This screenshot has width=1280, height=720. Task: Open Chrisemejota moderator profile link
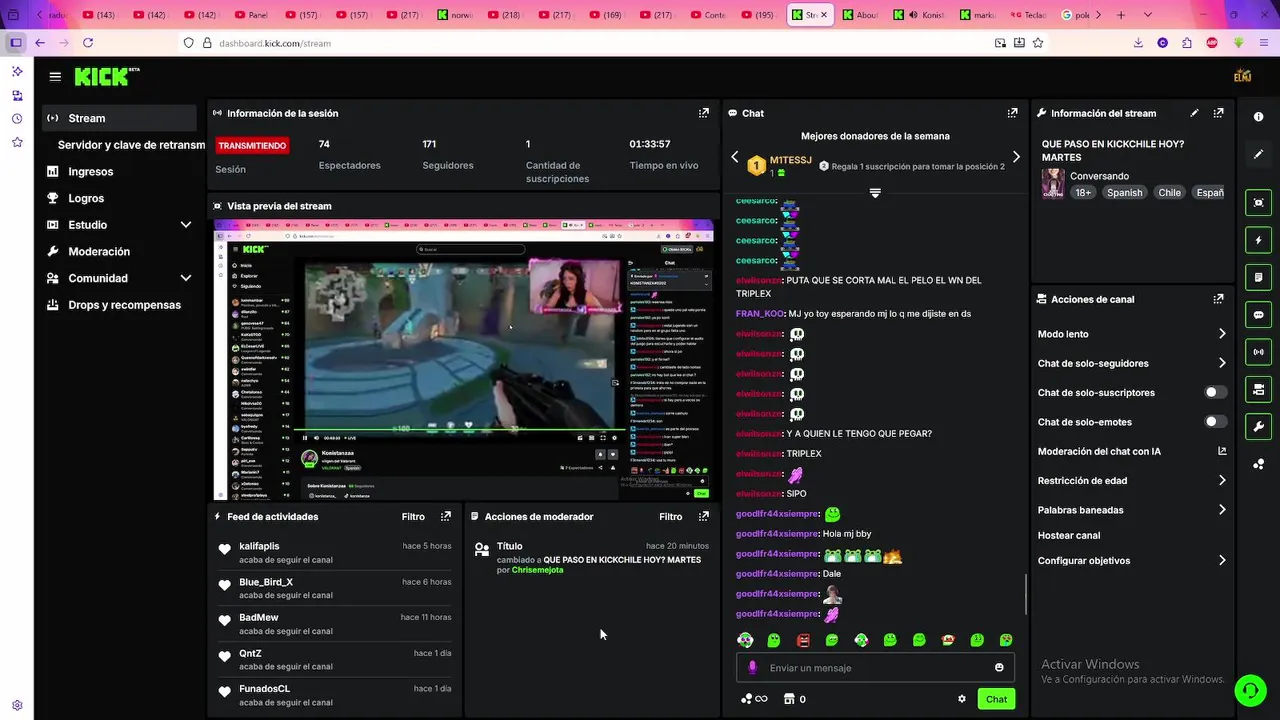[x=537, y=570]
